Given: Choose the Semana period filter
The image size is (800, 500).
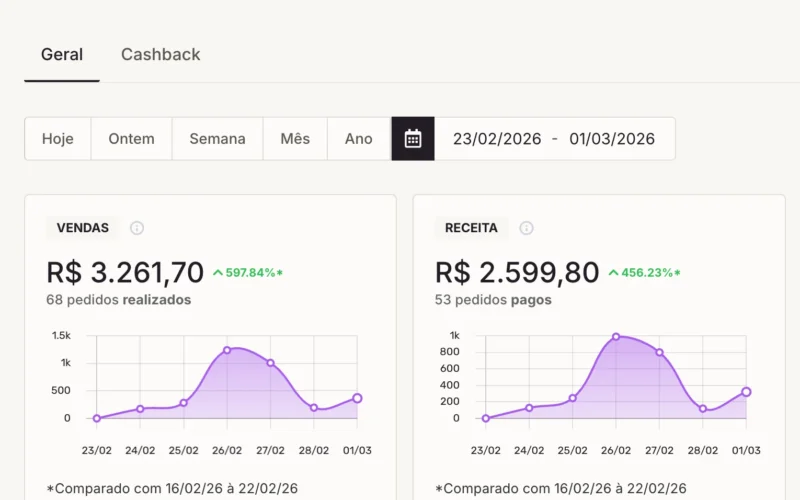Looking at the screenshot, I should coord(217,139).
